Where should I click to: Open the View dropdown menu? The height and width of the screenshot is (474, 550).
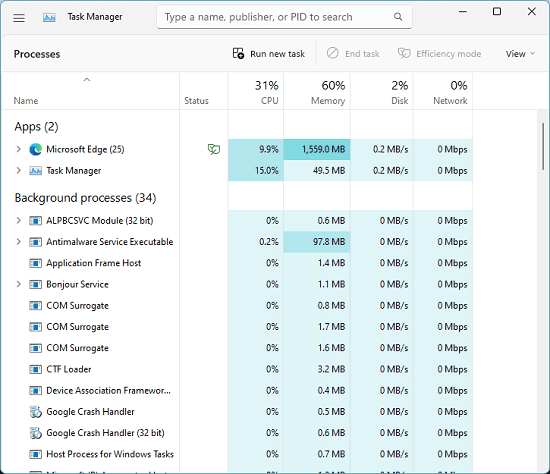(x=520, y=54)
